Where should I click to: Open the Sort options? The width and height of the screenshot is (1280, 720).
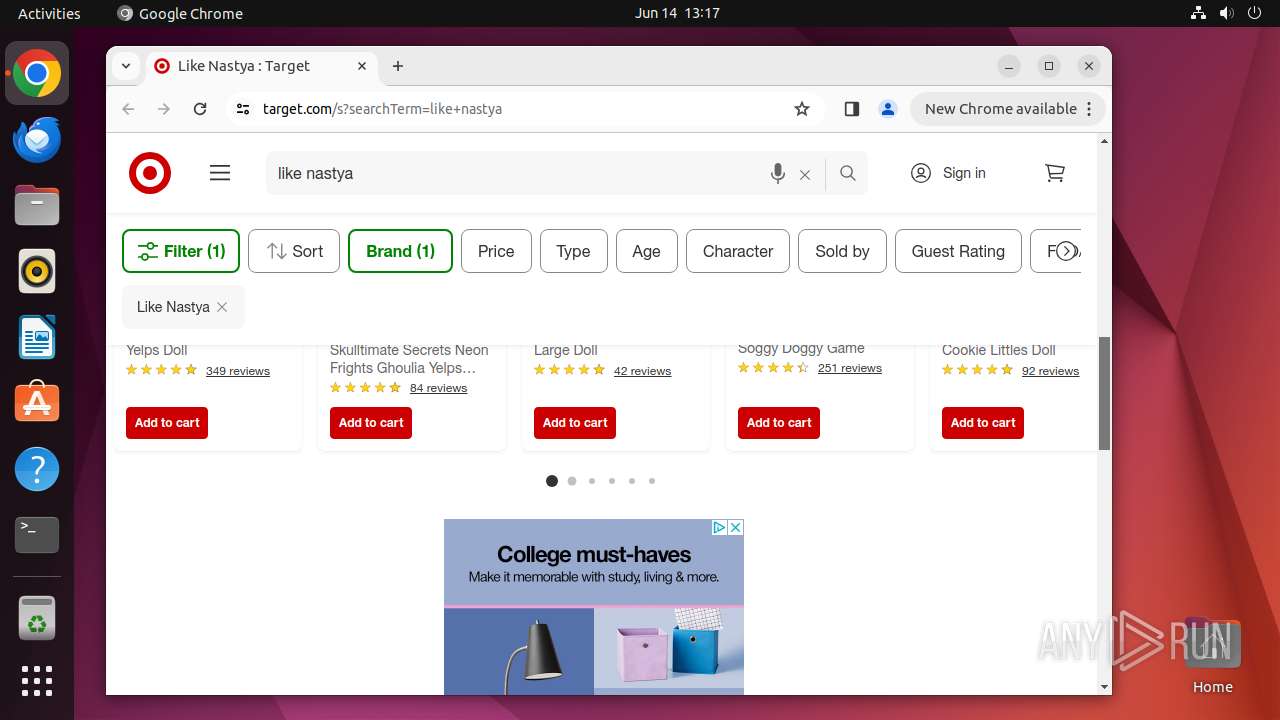pos(294,251)
